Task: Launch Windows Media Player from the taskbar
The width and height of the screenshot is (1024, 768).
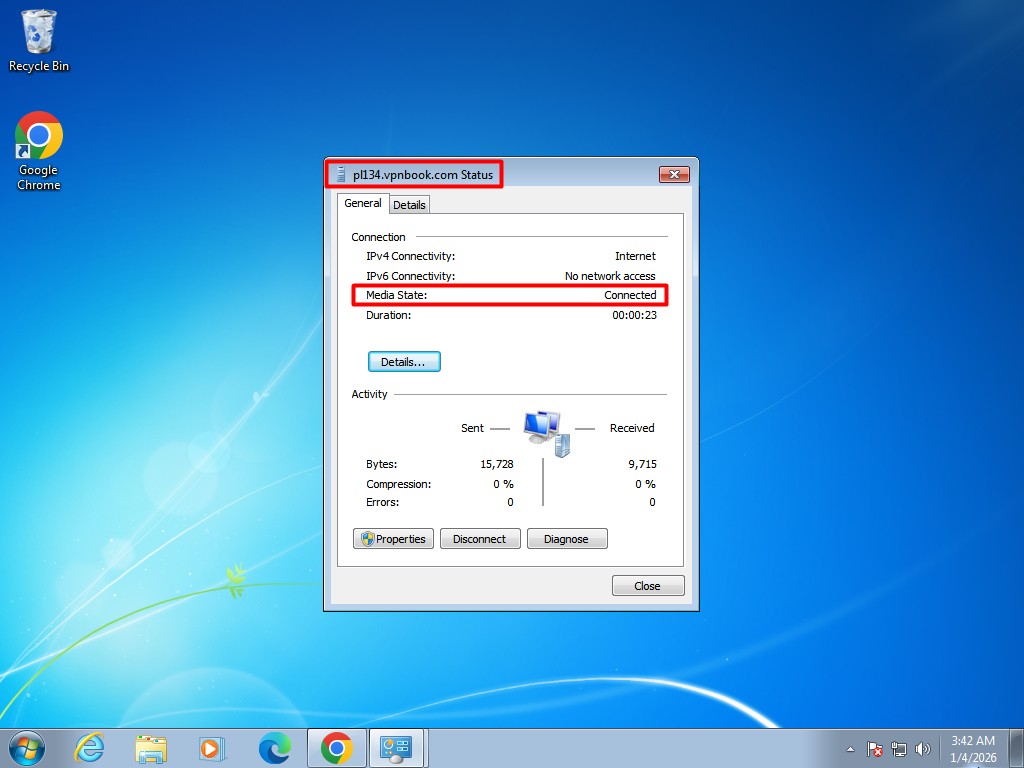Action: coord(211,748)
